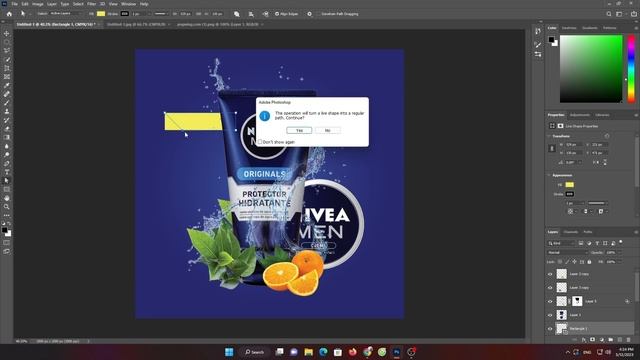Toggle Align Edges checkbox
This screenshot has height=360, width=640.
(277, 14)
